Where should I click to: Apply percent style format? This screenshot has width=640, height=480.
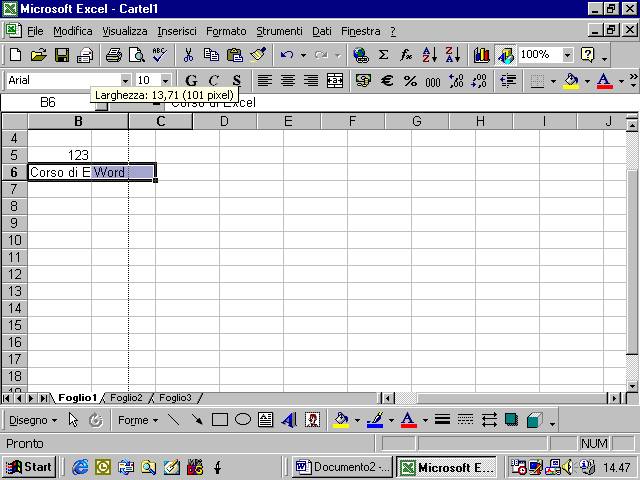pyautogui.click(x=410, y=80)
